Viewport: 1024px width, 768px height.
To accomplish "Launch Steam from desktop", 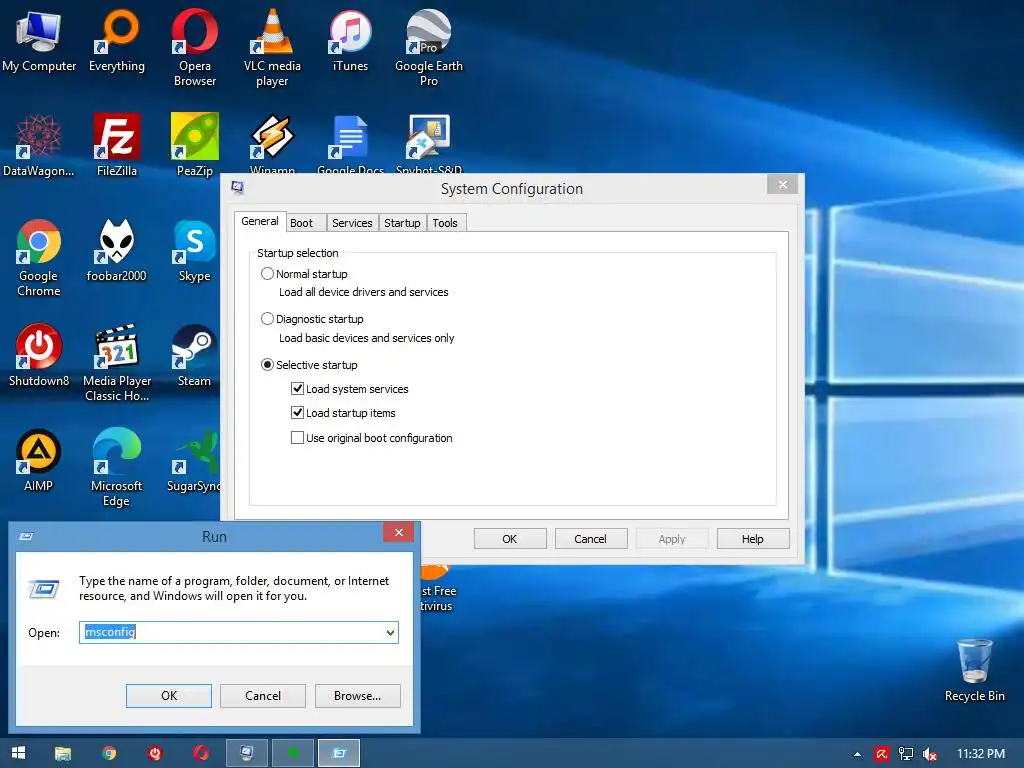I will click(x=195, y=355).
